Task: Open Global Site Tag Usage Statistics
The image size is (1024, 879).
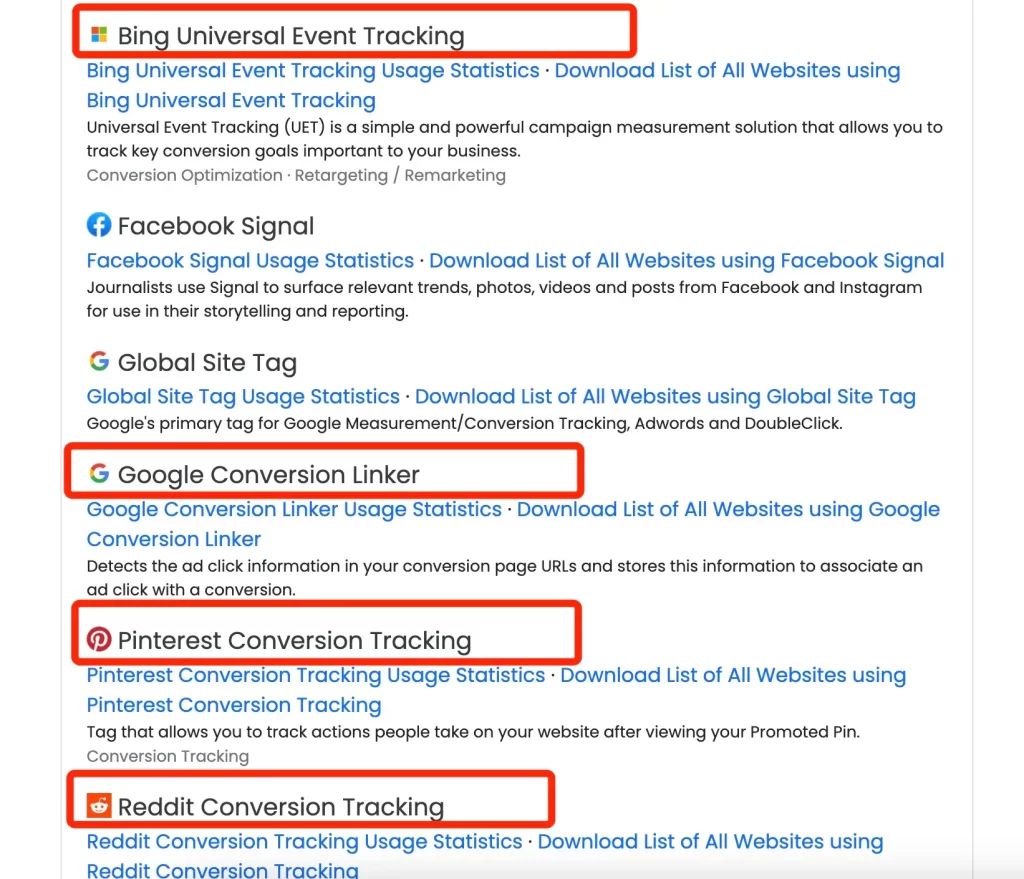Action: 243,396
